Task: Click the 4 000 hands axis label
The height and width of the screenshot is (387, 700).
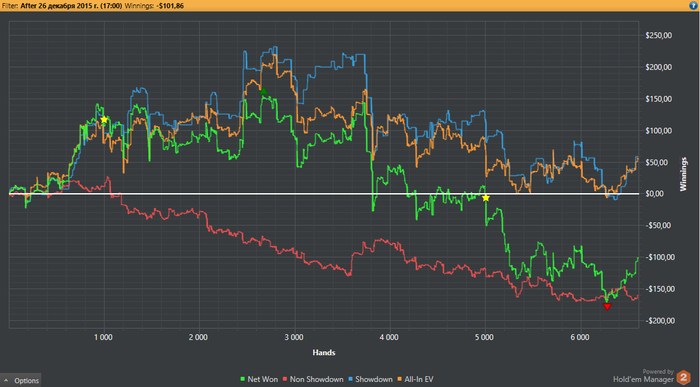Action: (x=389, y=337)
